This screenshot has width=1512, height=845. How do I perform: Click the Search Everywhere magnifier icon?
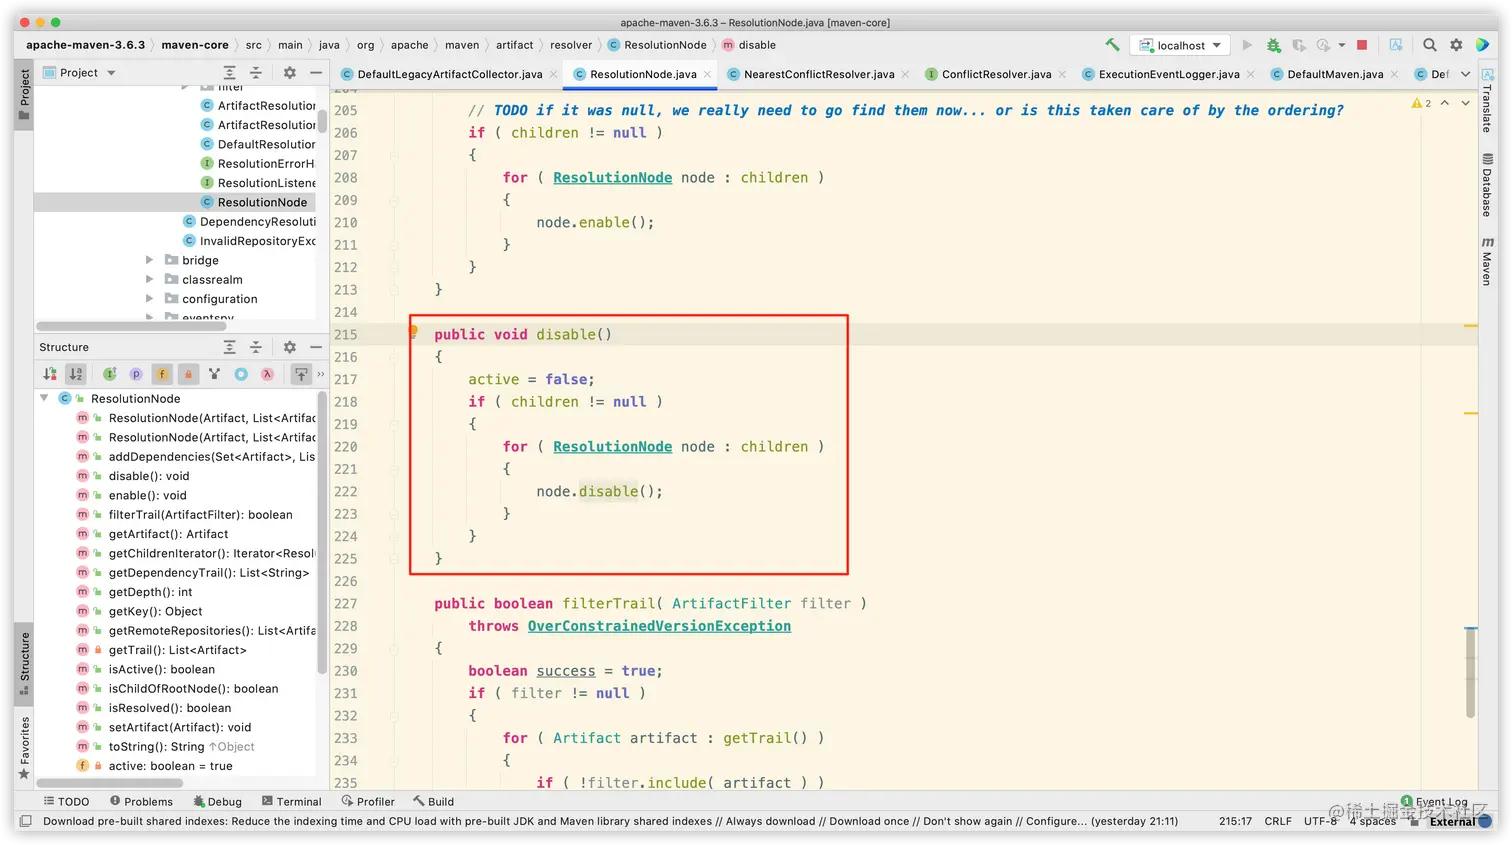[1430, 45]
